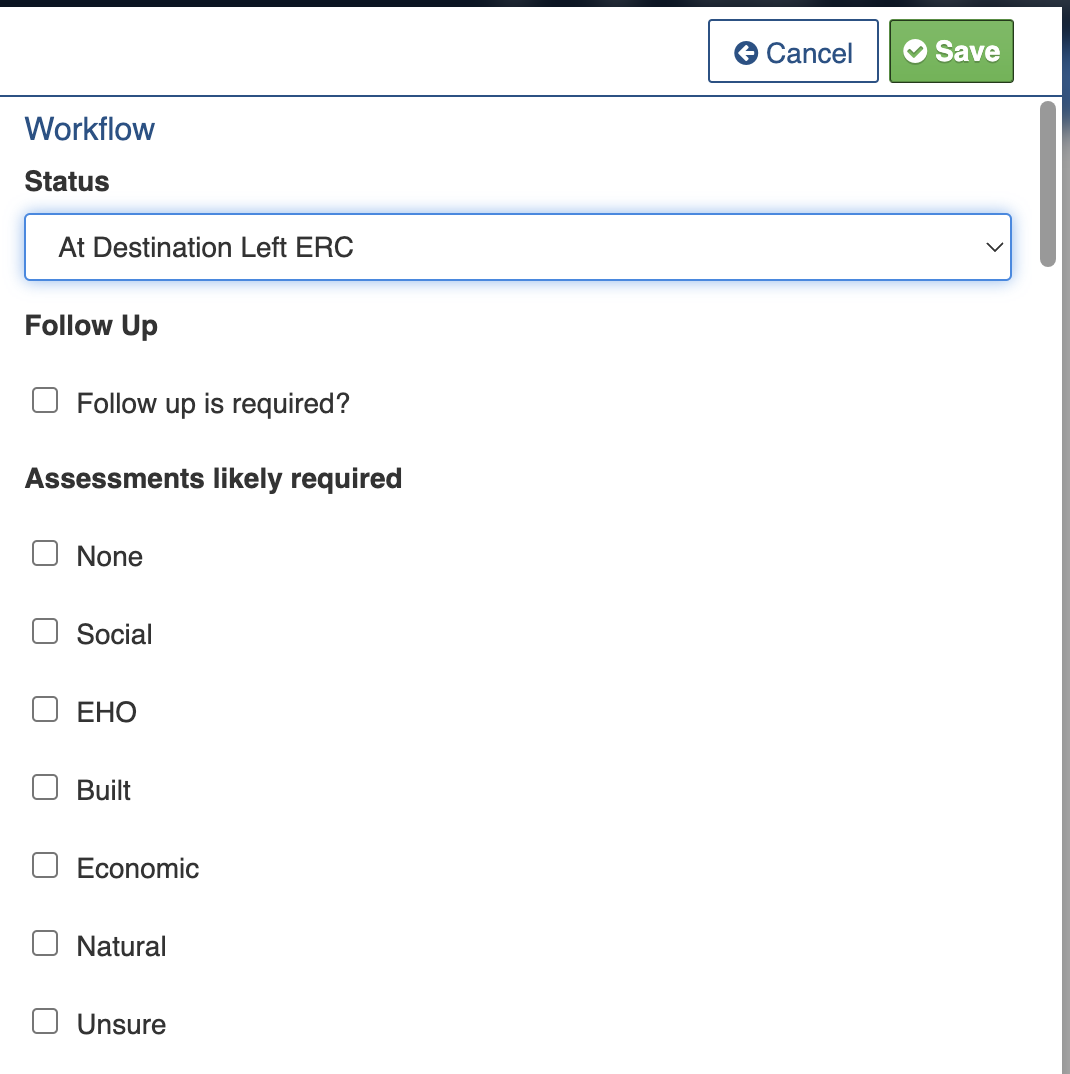Click the Follow Up section label

click(x=91, y=326)
